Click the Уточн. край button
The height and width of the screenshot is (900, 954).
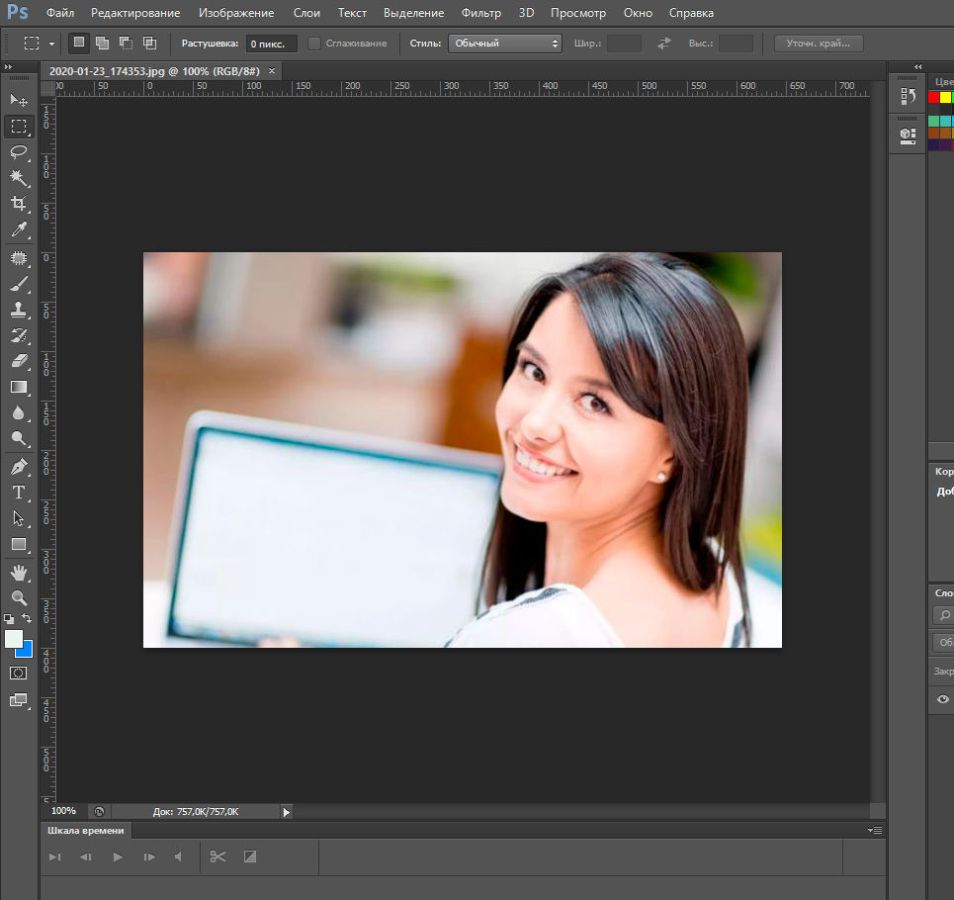818,43
